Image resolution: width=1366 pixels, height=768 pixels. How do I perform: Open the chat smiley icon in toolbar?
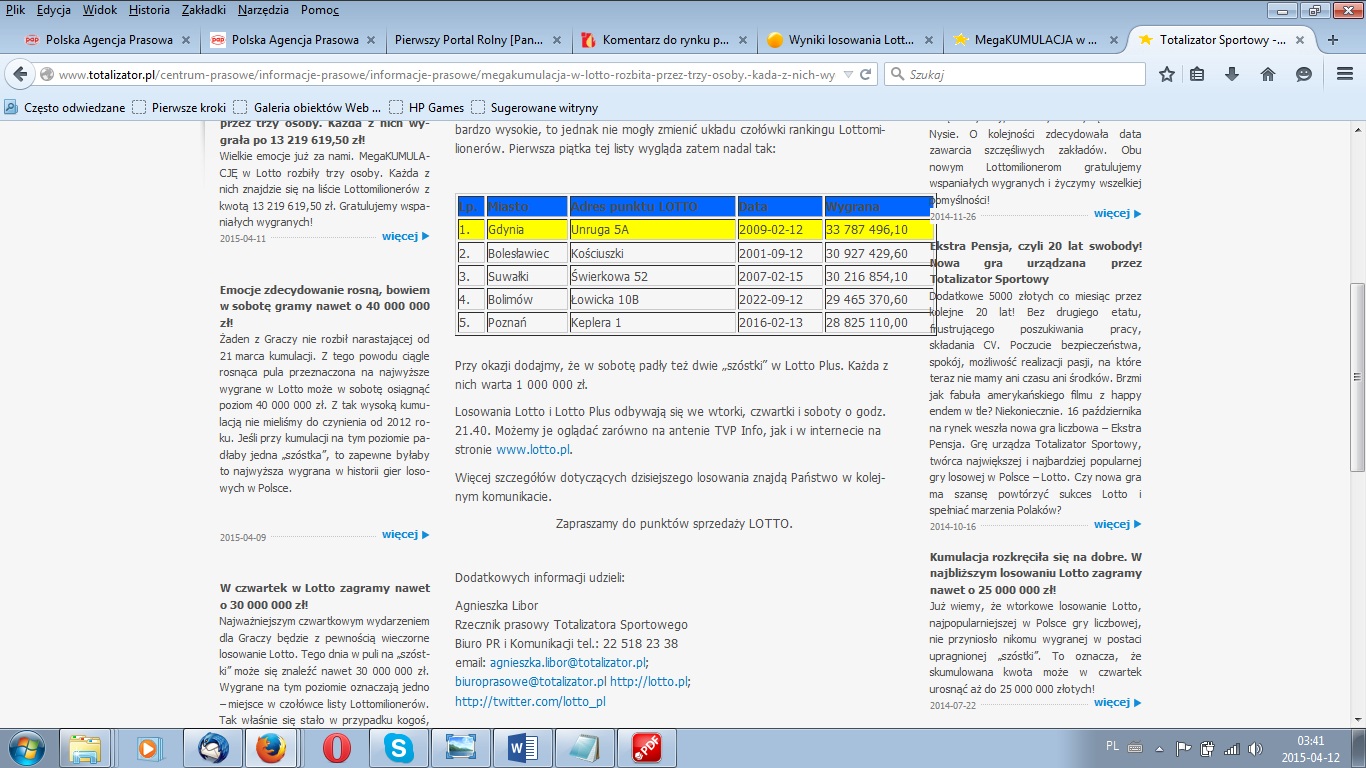pyautogui.click(x=1303, y=74)
